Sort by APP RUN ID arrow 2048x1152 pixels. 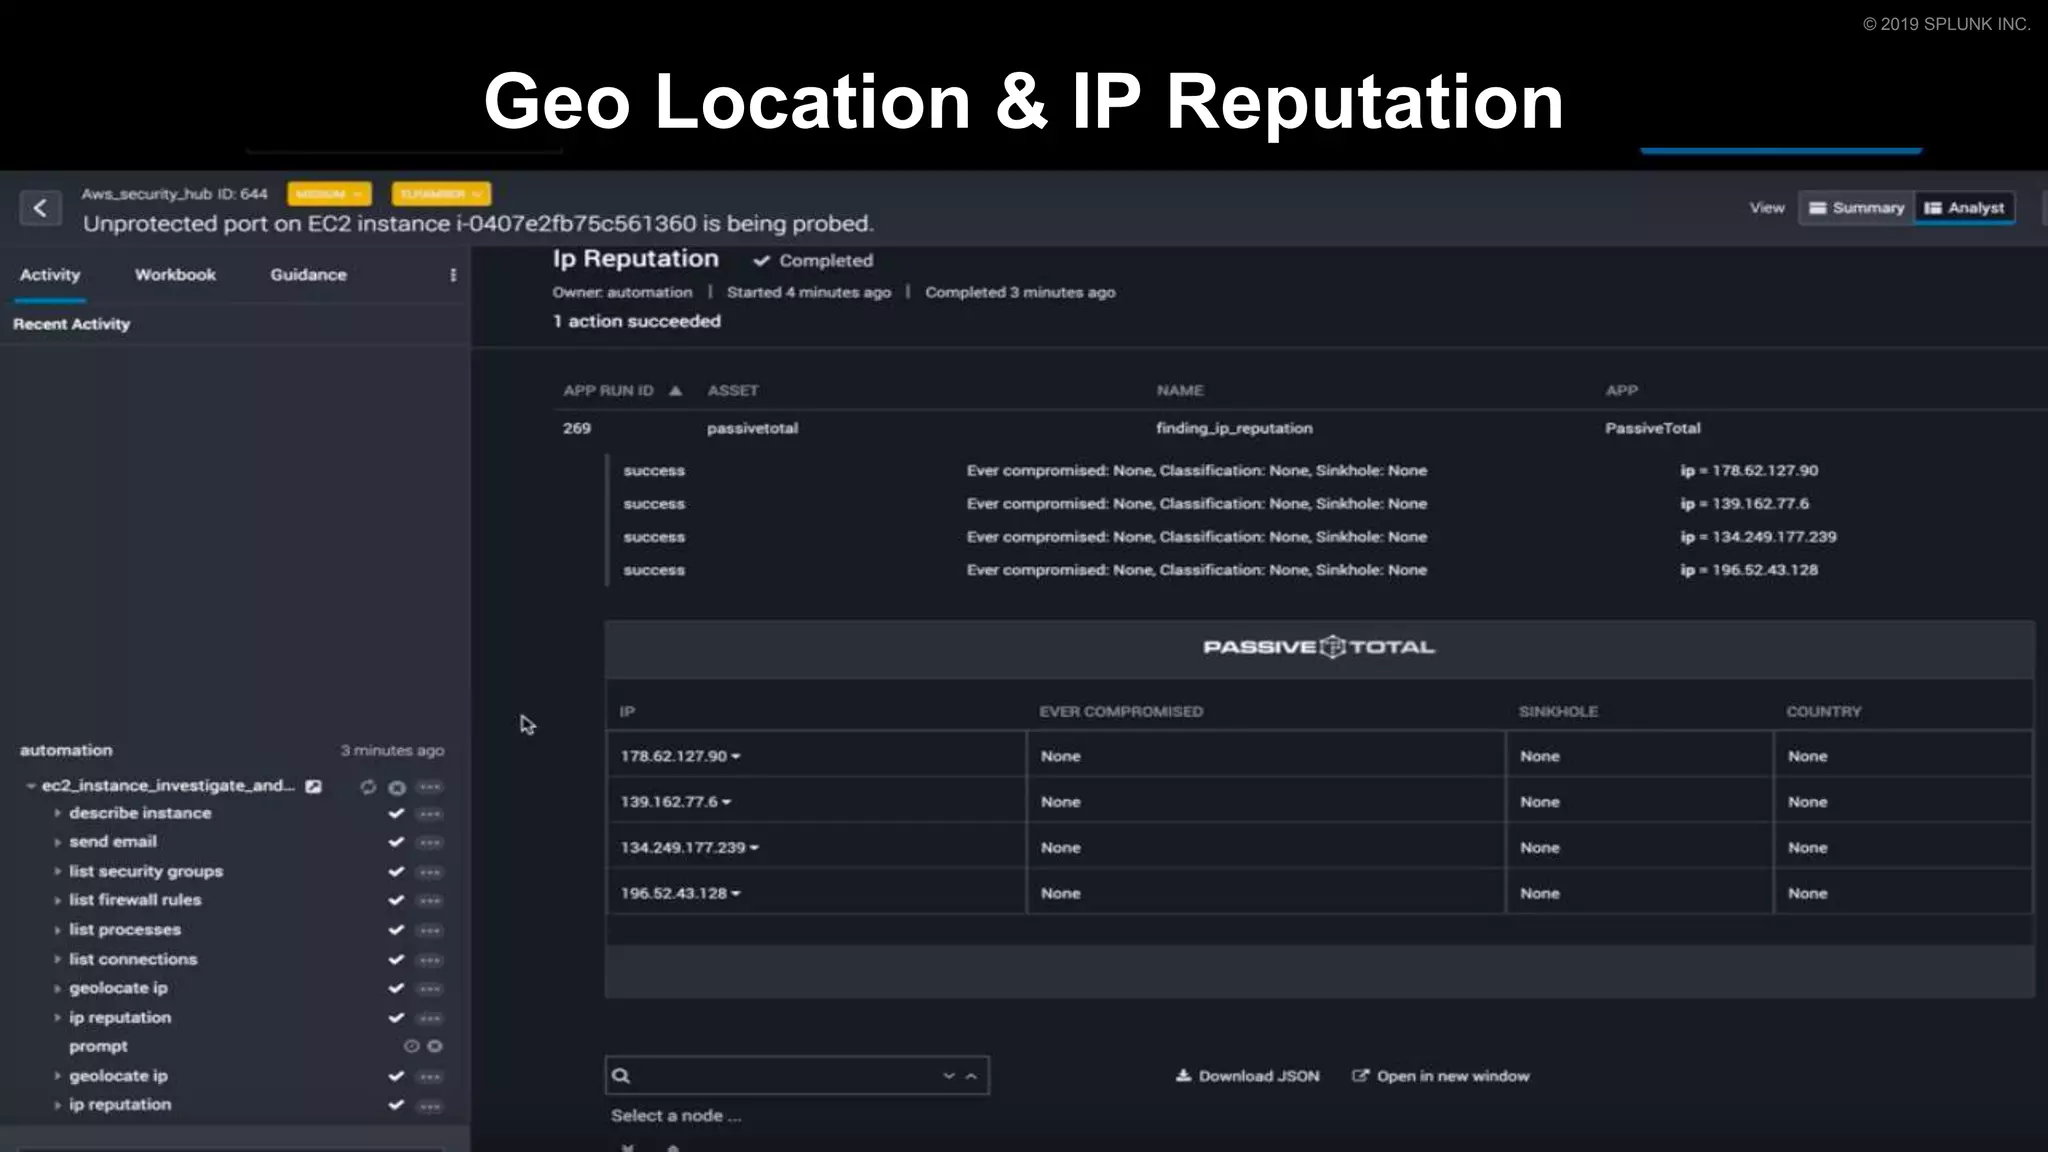click(676, 391)
